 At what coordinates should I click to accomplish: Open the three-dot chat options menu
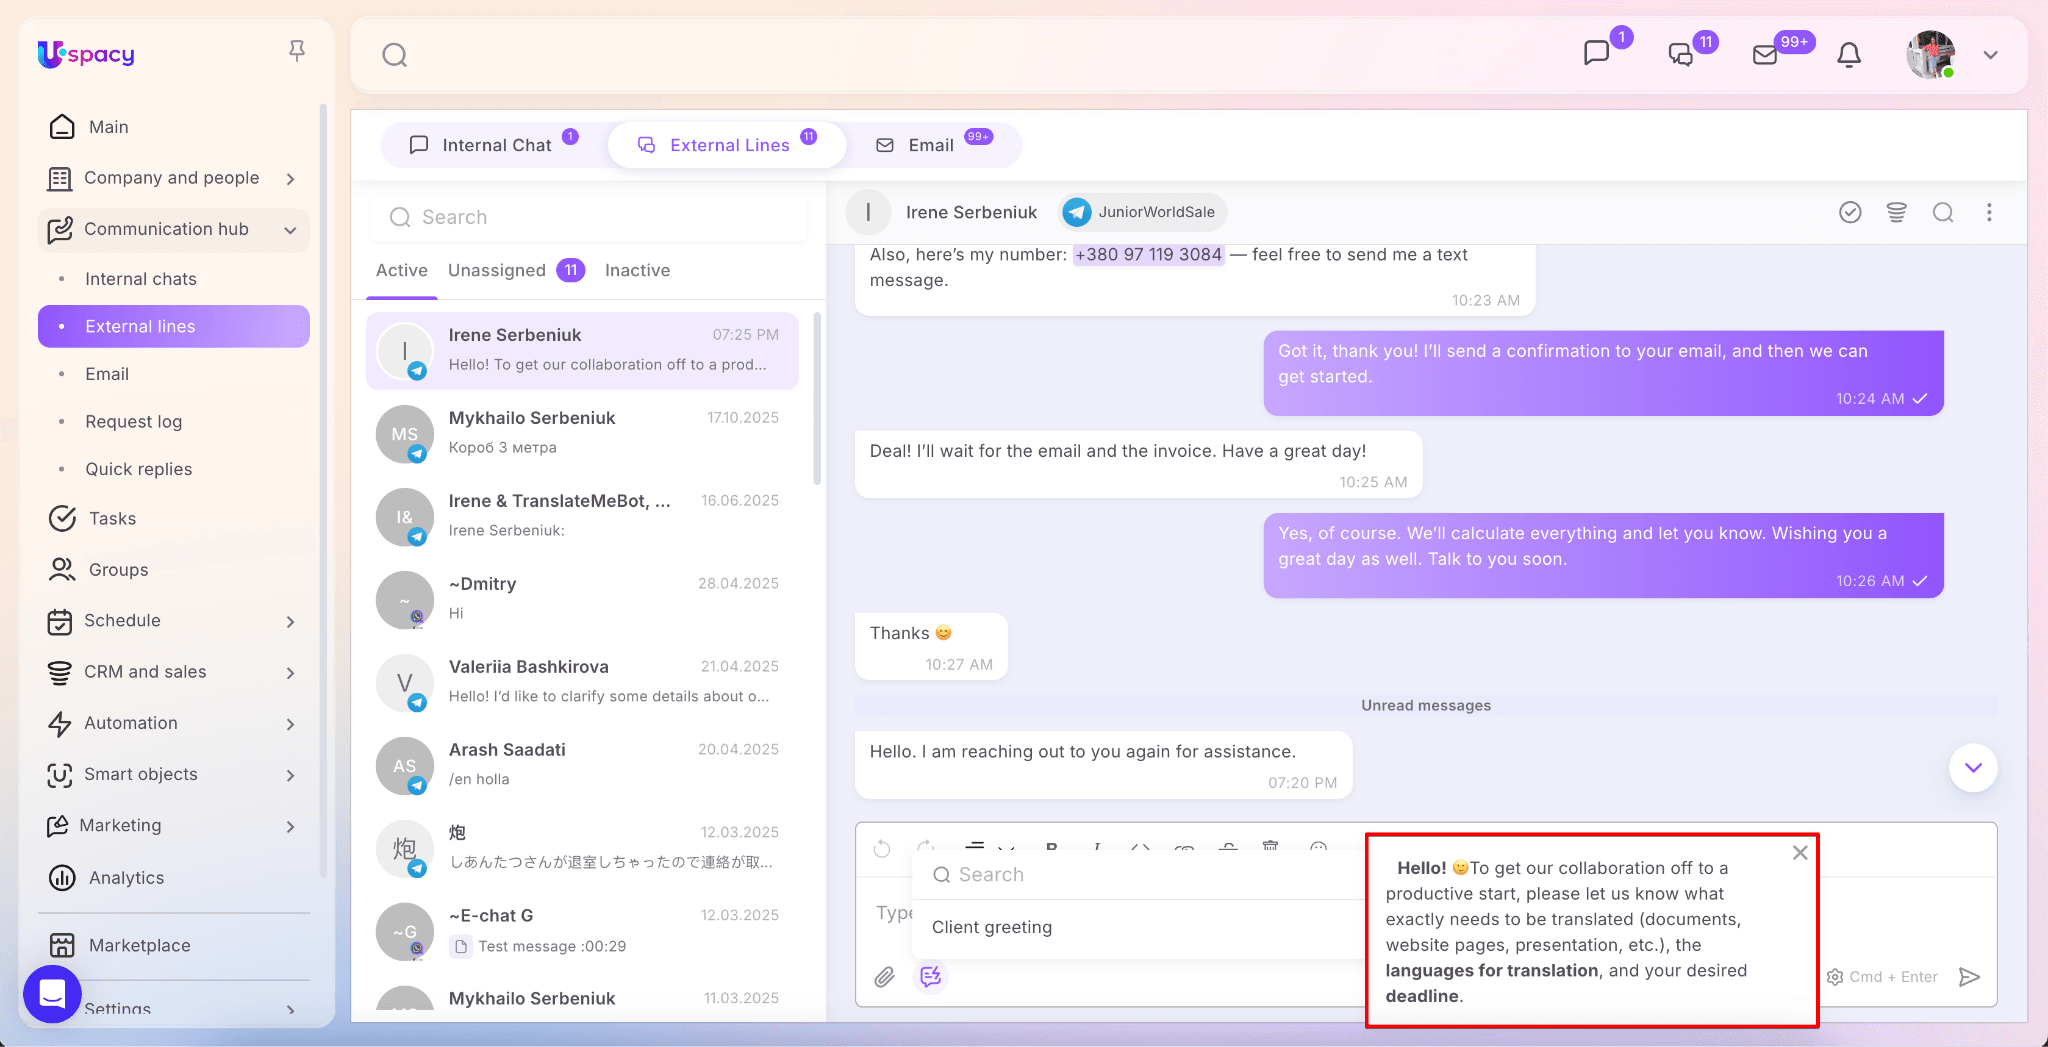coord(1989,212)
